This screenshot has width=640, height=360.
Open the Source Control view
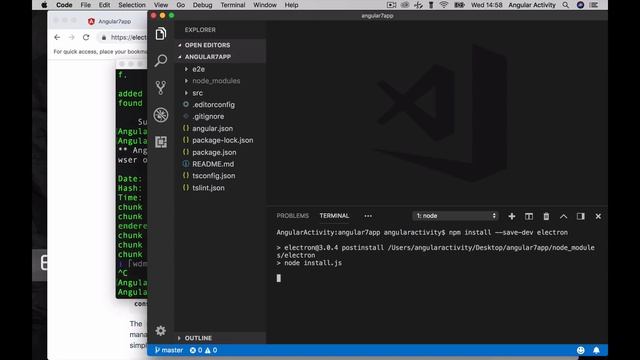tap(161, 88)
